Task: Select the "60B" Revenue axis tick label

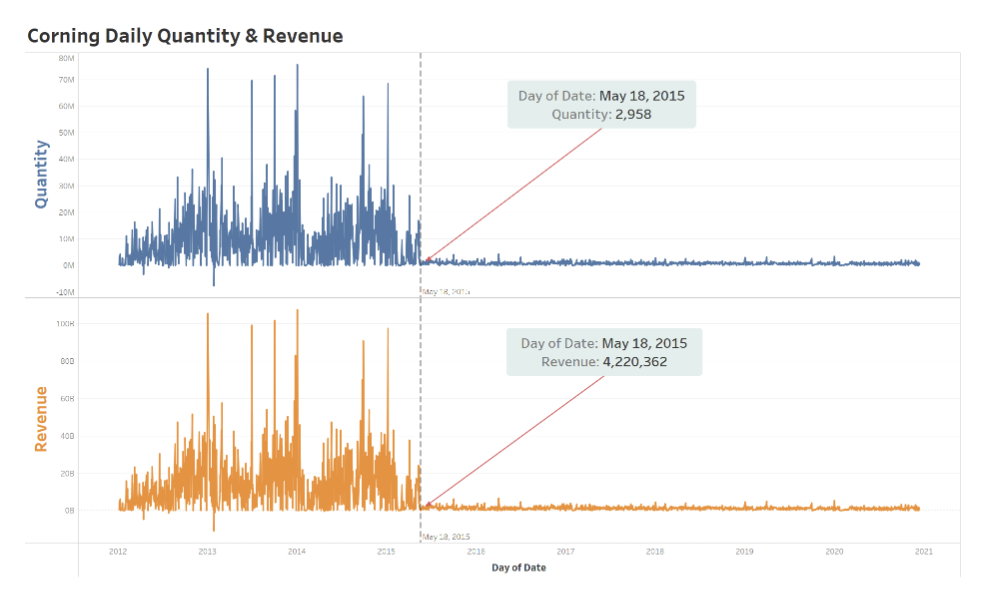Action: coord(67,399)
